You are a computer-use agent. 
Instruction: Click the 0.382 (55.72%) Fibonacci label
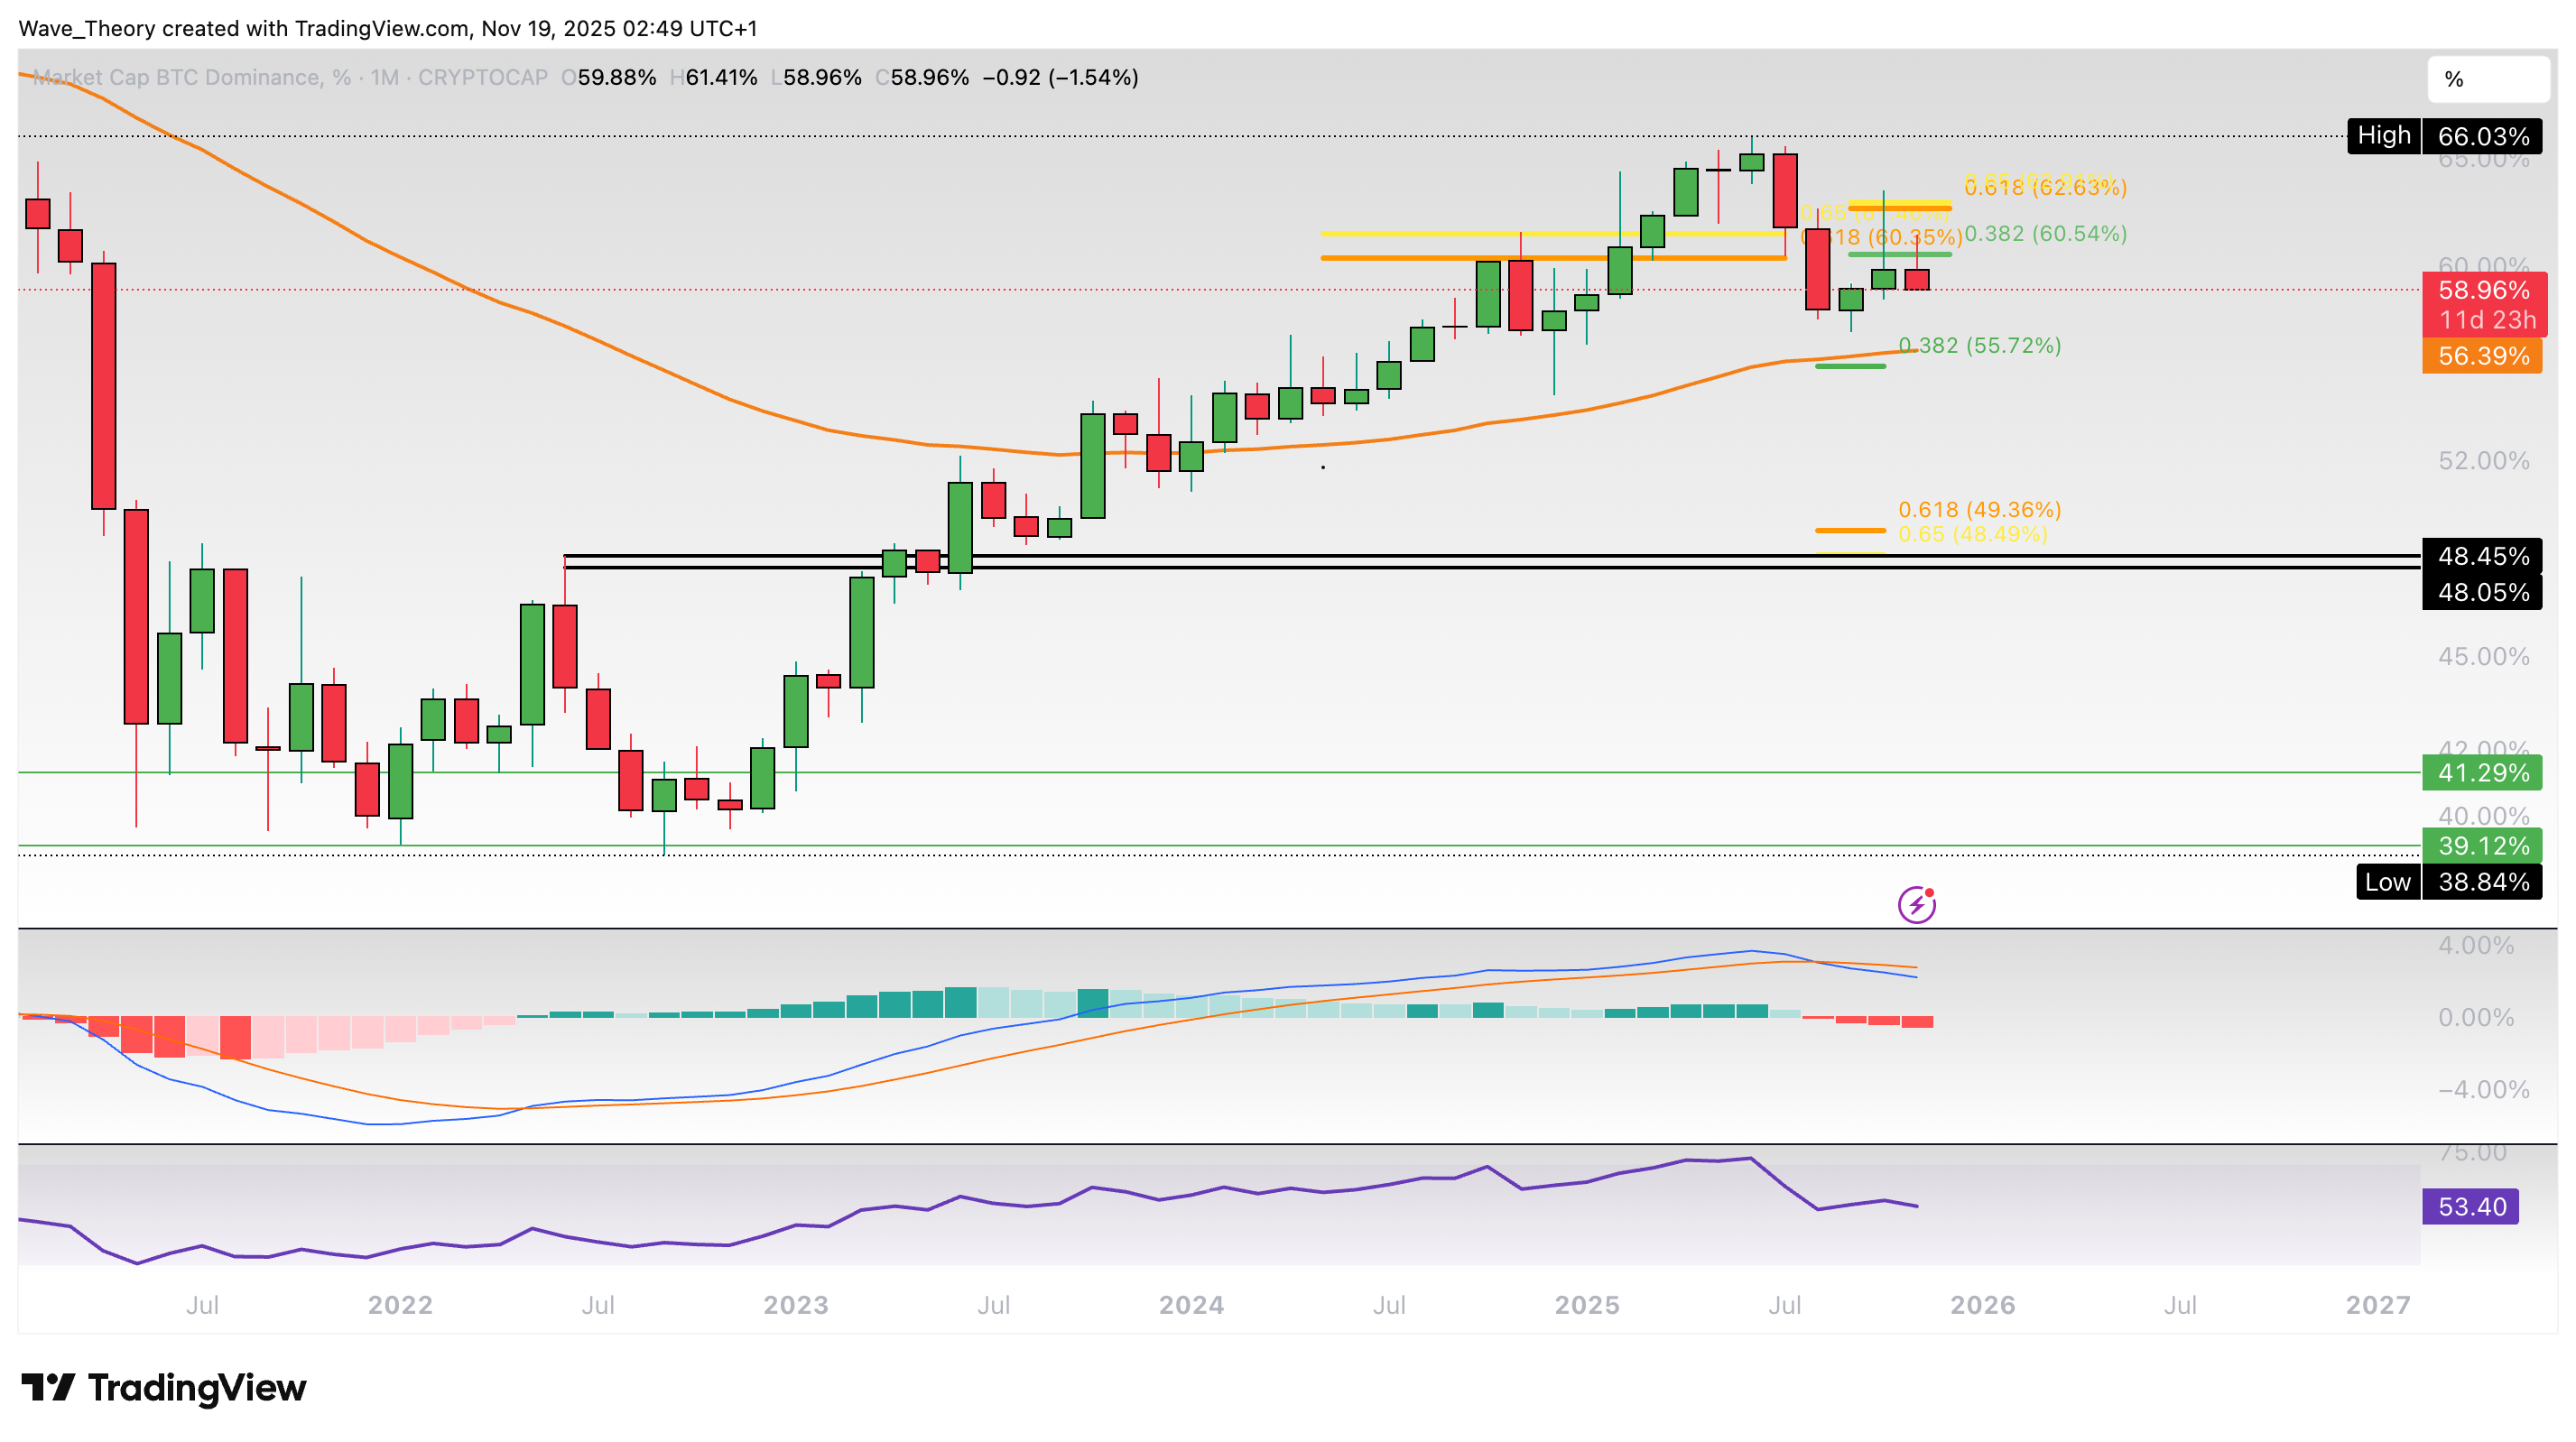pos(1979,346)
